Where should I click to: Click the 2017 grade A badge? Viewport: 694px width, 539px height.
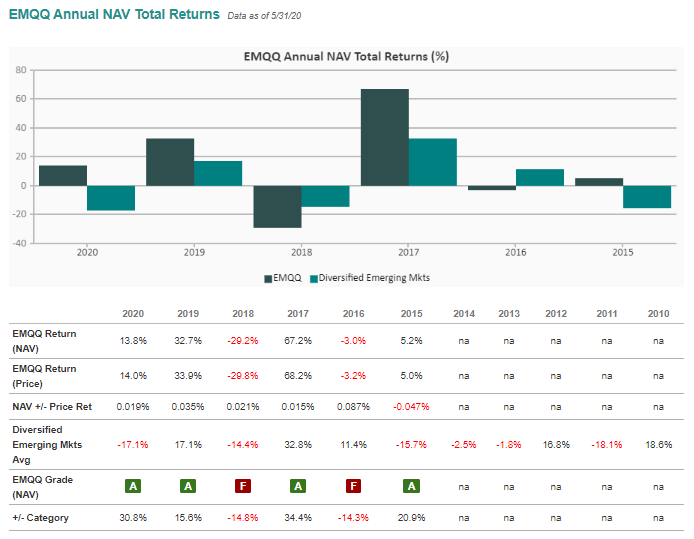[x=298, y=486]
